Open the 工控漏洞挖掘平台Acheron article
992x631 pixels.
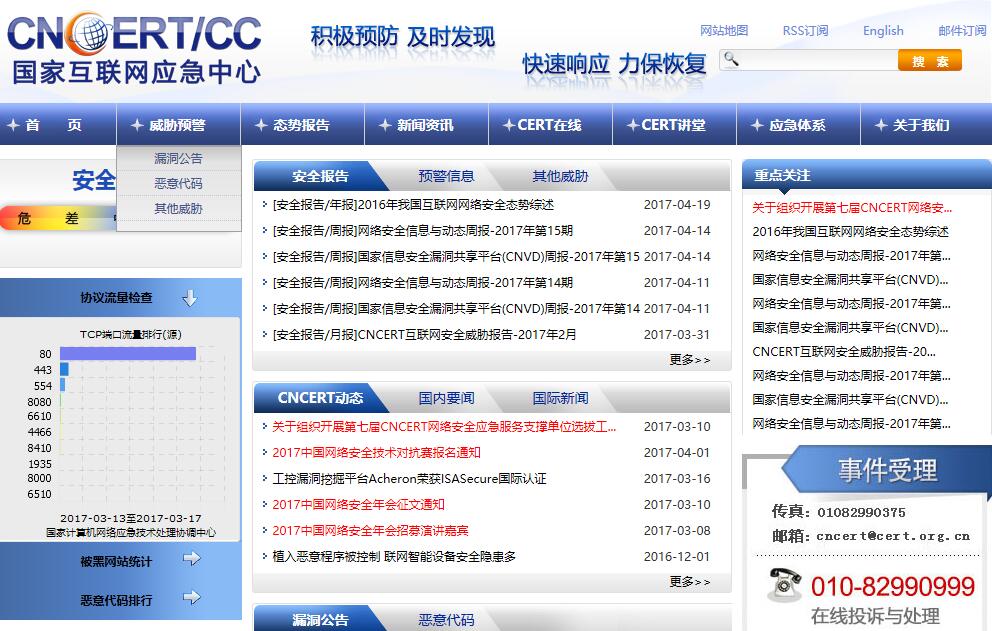pyautogui.click(x=409, y=478)
